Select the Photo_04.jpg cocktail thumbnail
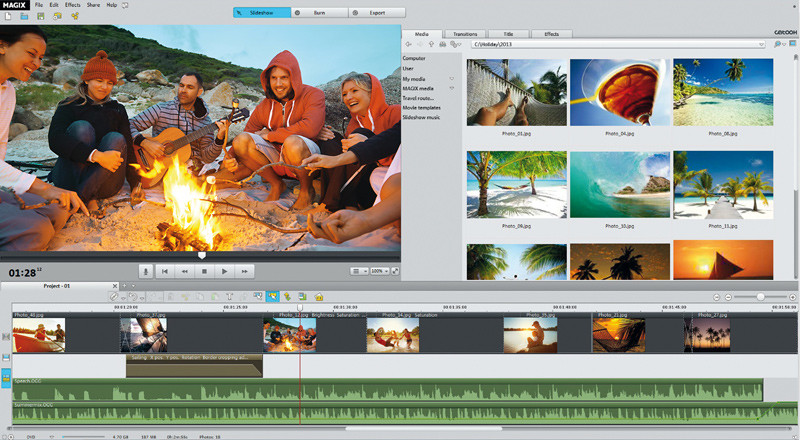This screenshot has height=440, width=800. pos(619,93)
